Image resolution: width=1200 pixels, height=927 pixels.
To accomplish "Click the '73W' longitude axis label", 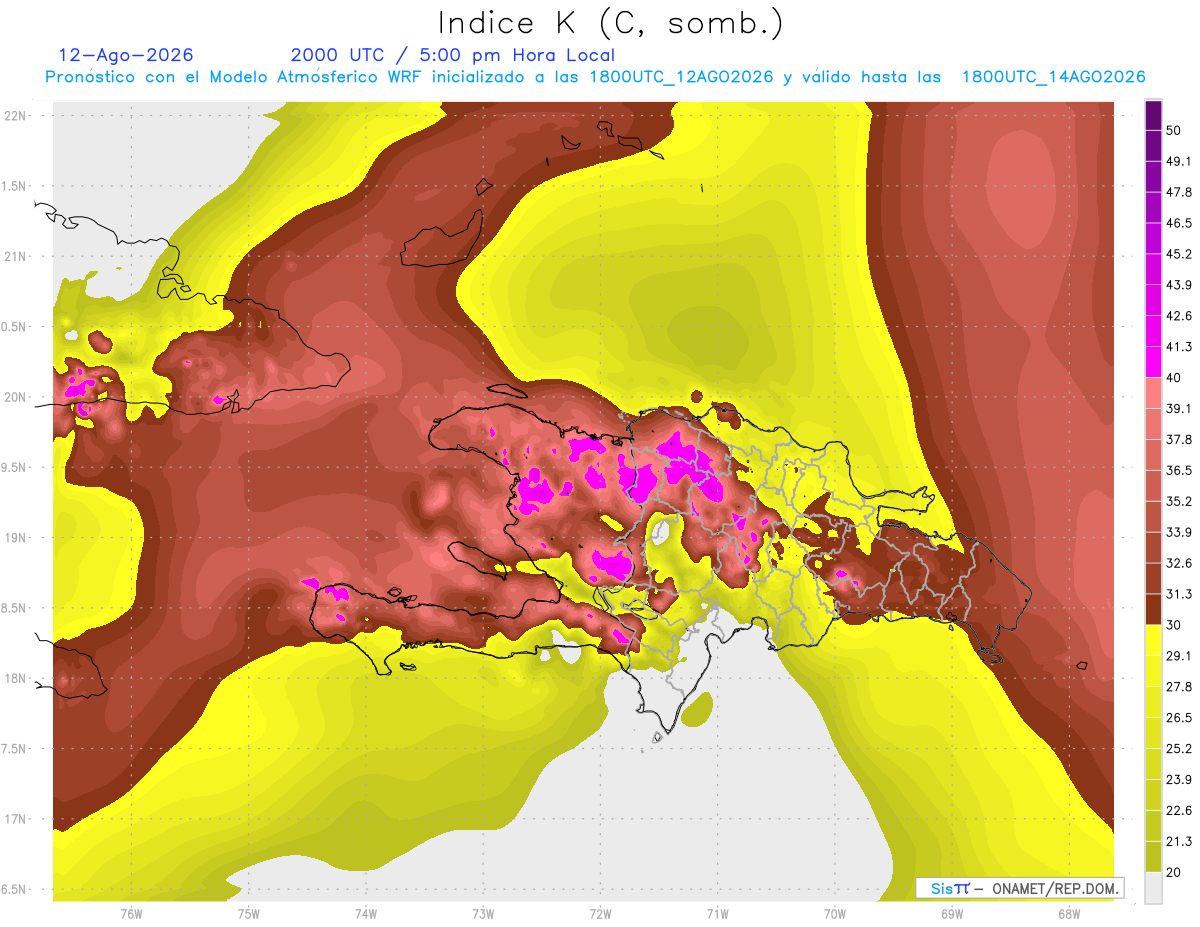I will pos(483,914).
